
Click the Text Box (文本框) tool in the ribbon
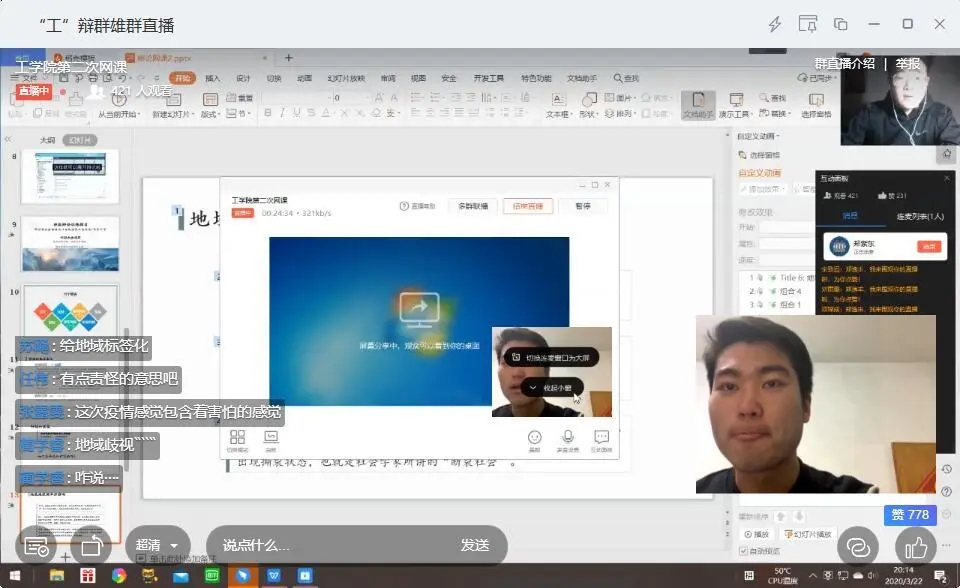558,105
